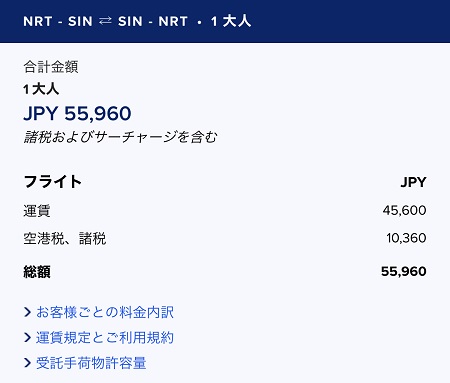The height and width of the screenshot is (383, 450).
Task: Click the 1 大人 passenger count in header
Action: coord(231,21)
